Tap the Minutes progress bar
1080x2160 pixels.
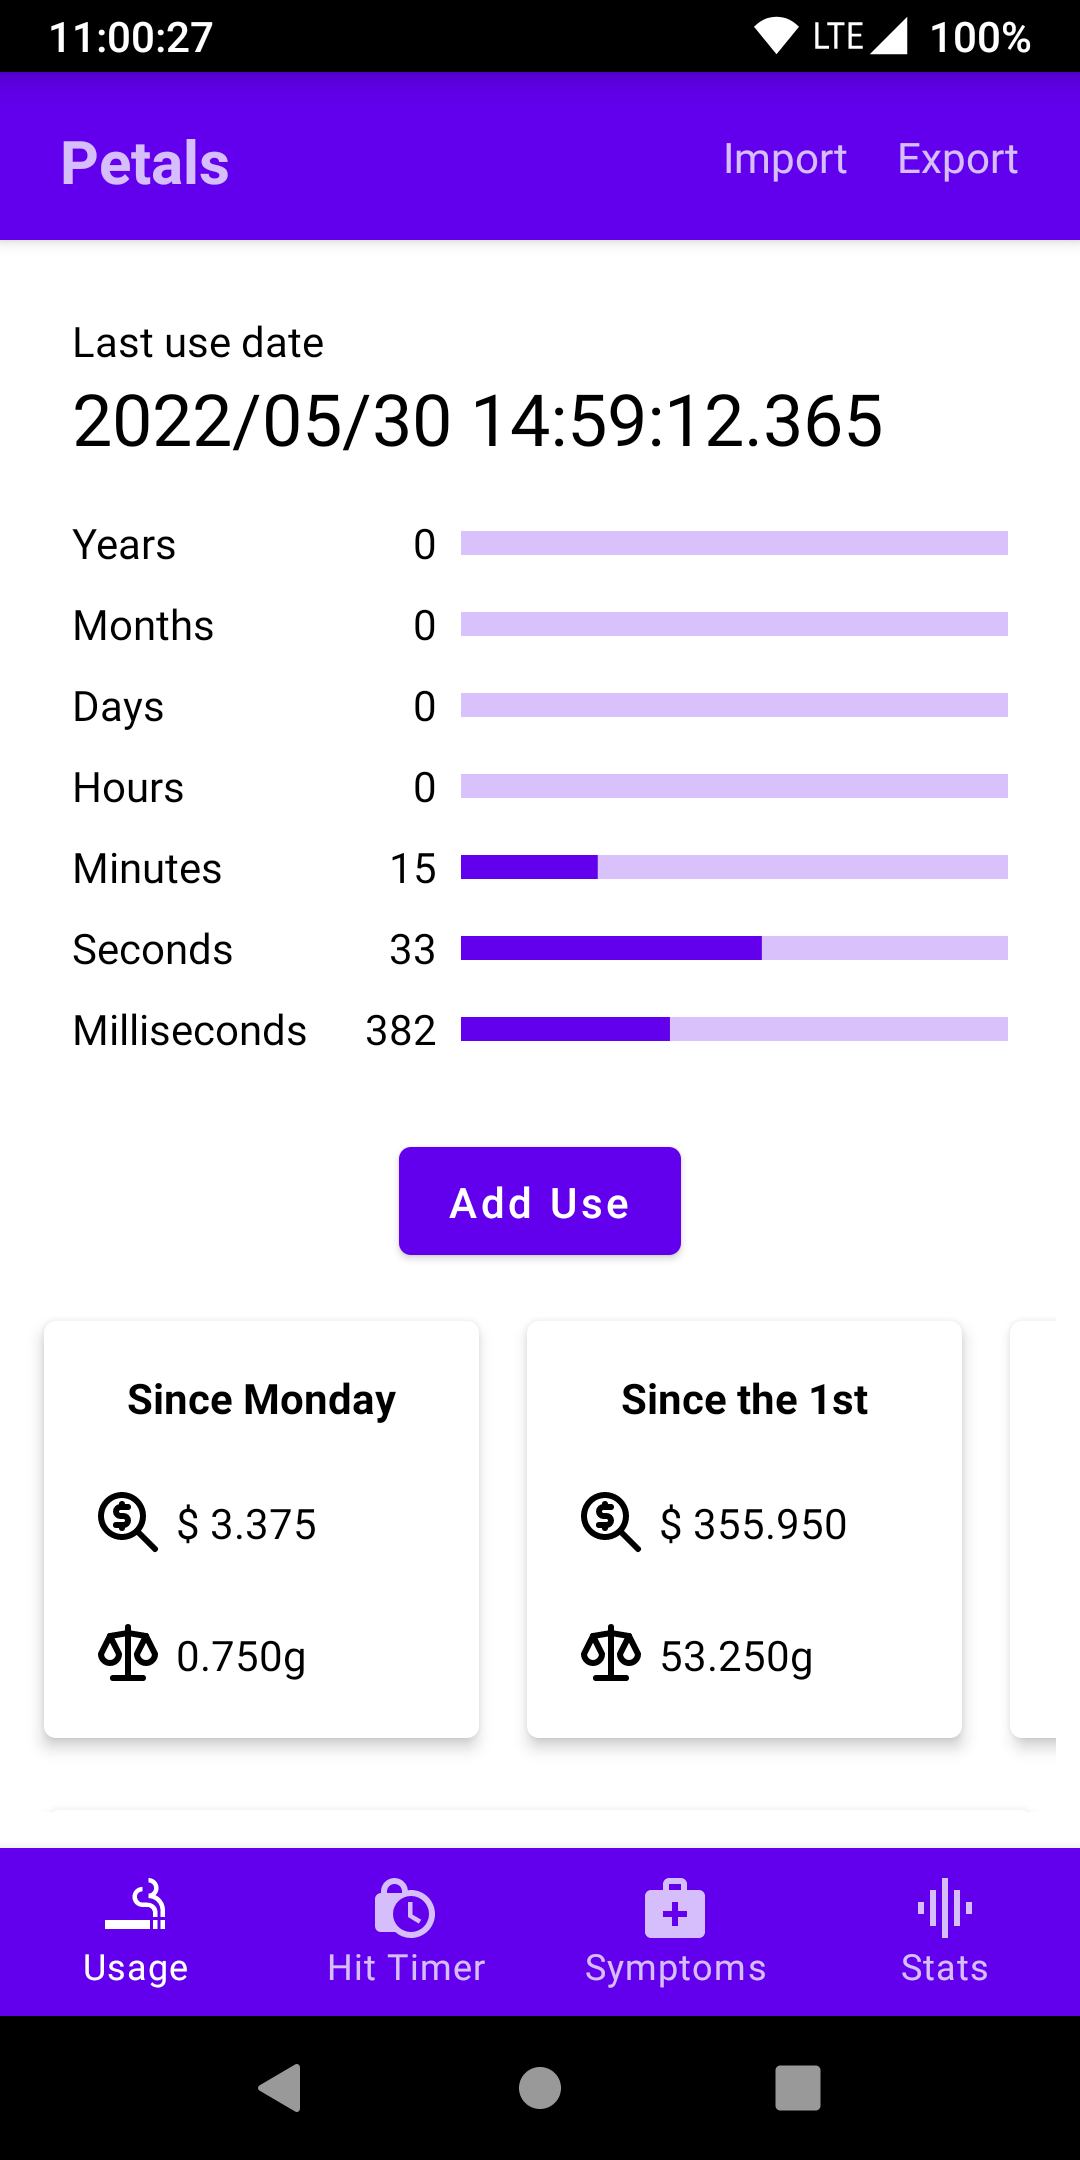(734, 867)
